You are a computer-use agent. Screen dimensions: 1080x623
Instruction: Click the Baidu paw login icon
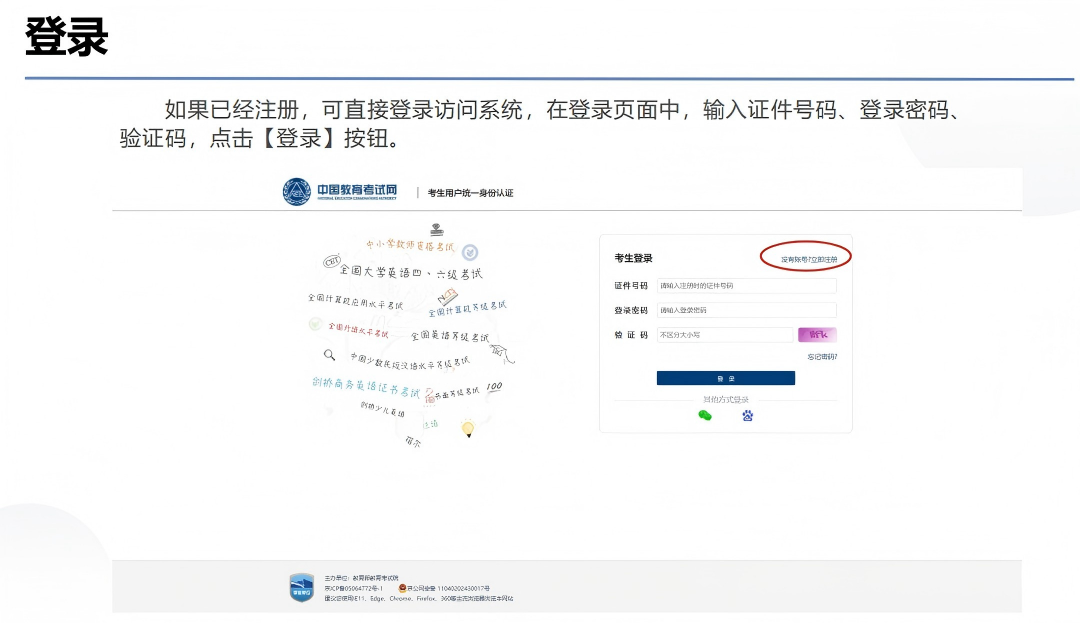[748, 415]
